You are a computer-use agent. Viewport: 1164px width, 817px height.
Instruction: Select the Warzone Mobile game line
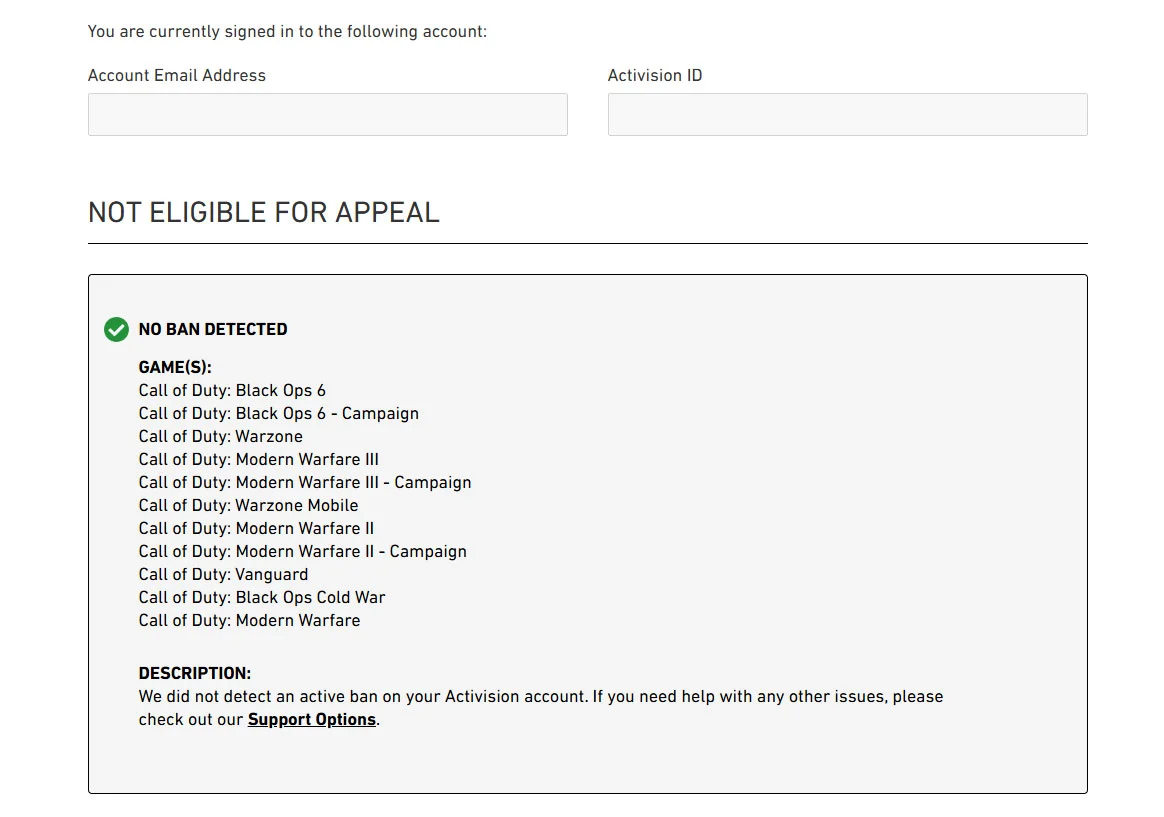click(248, 505)
